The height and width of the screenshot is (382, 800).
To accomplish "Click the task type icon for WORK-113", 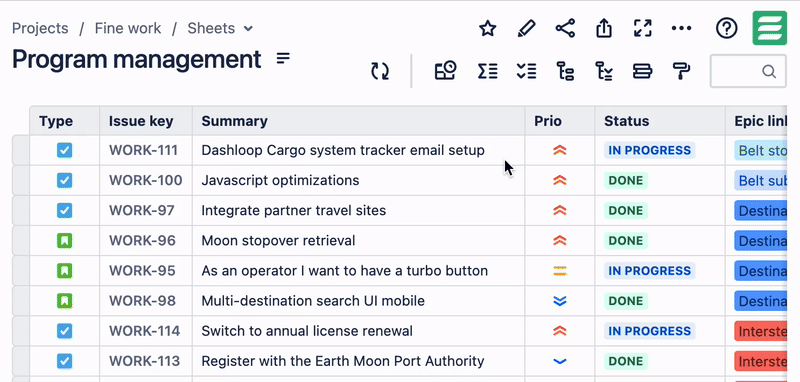I will pos(64,361).
